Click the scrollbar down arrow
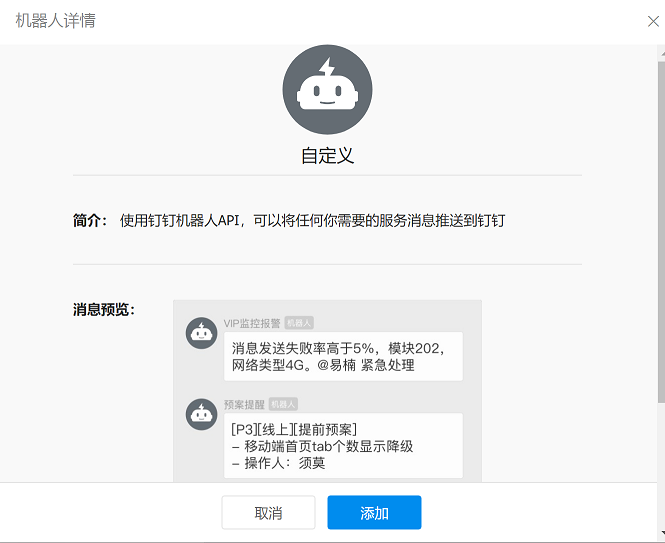Image resolution: width=665 pixels, height=543 pixels. click(662, 533)
